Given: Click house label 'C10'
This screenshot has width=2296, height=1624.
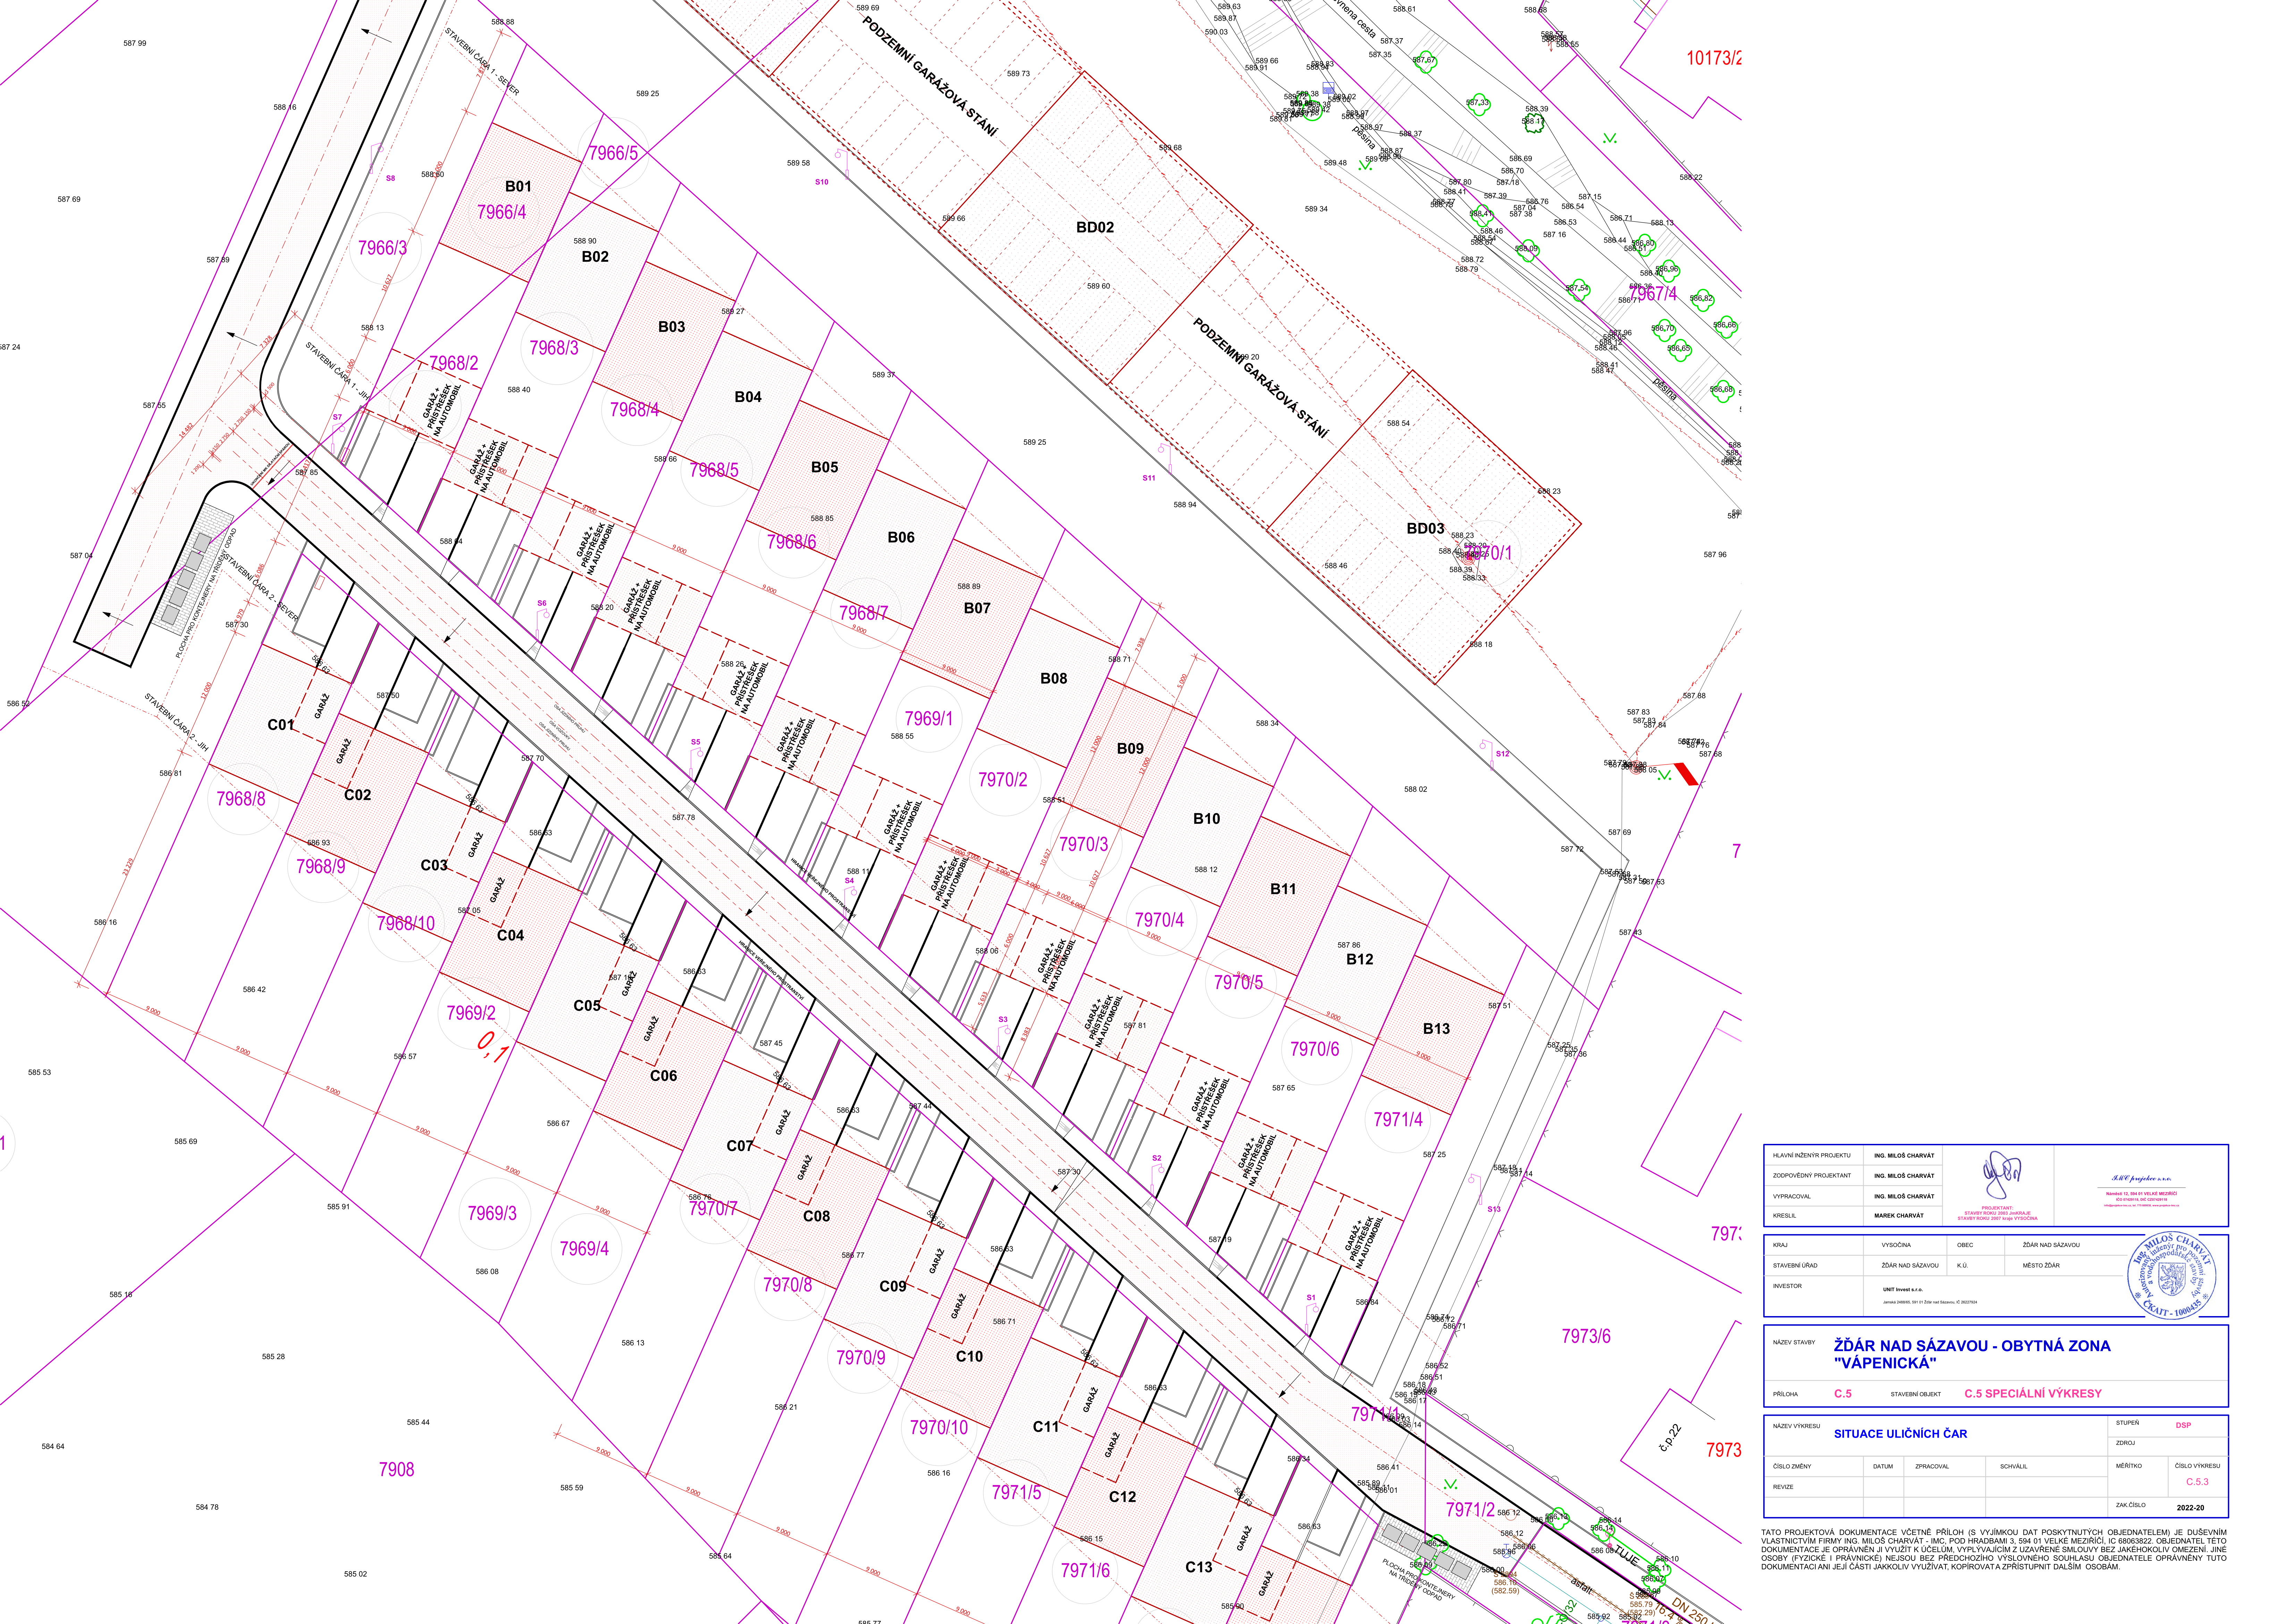Looking at the screenshot, I should (x=969, y=1357).
